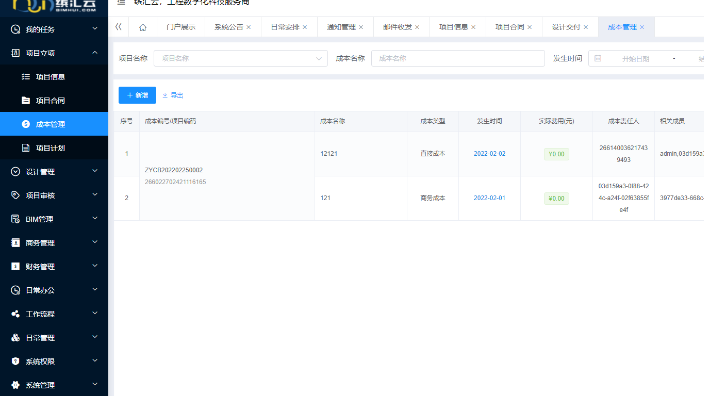The height and width of the screenshot is (396, 704).
Task: Close the 项目合同 tab with its X
Action: [x=530, y=27]
